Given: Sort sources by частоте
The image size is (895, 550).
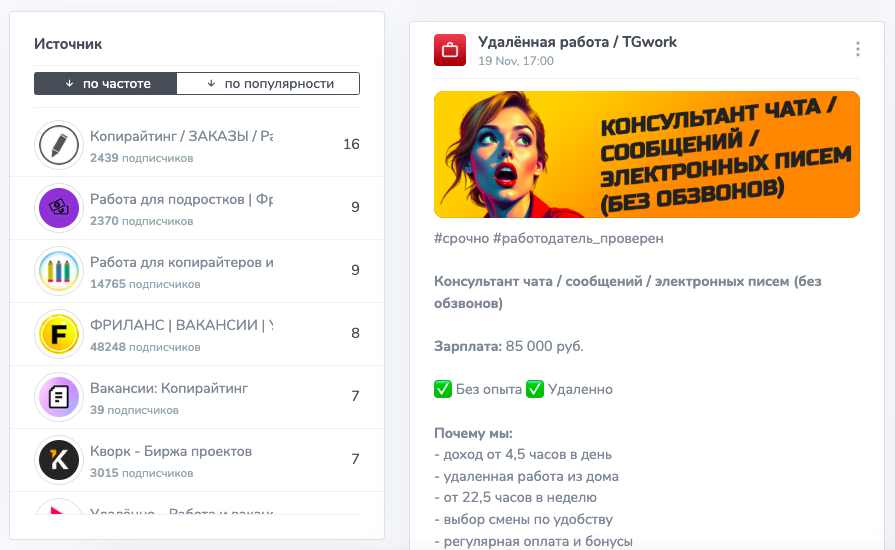Looking at the screenshot, I should point(106,83).
